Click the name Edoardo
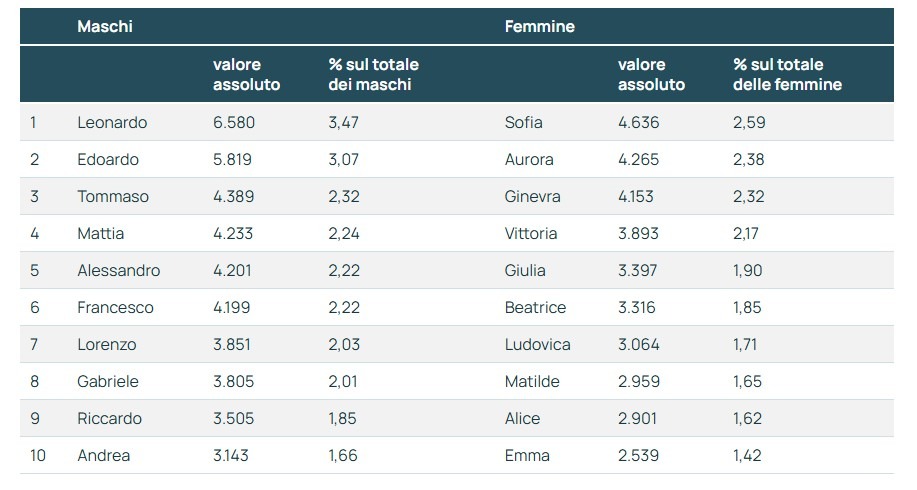This screenshot has width=917, height=490. [x=108, y=160]
